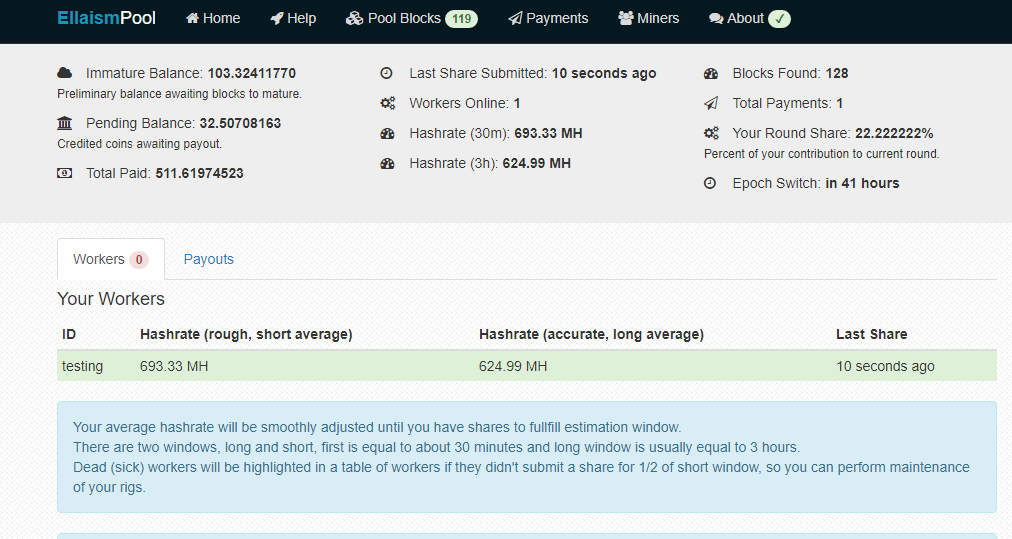Click the 10 seconds ago table cell

tap(886, 366)
